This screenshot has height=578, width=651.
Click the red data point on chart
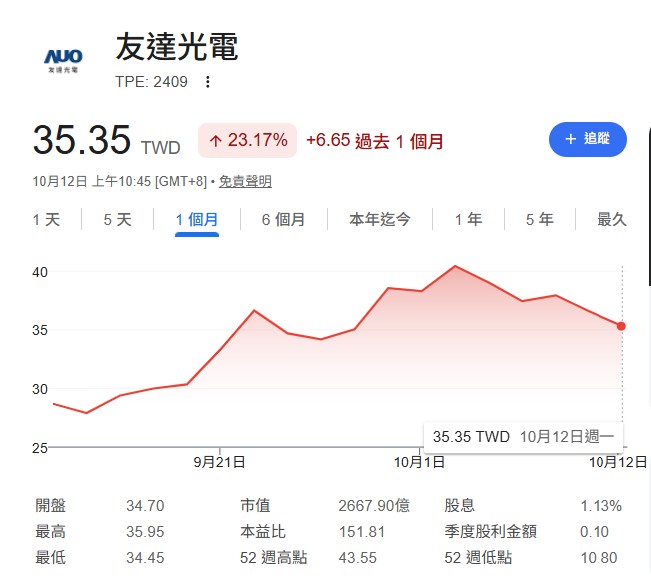tap(621, 326)
